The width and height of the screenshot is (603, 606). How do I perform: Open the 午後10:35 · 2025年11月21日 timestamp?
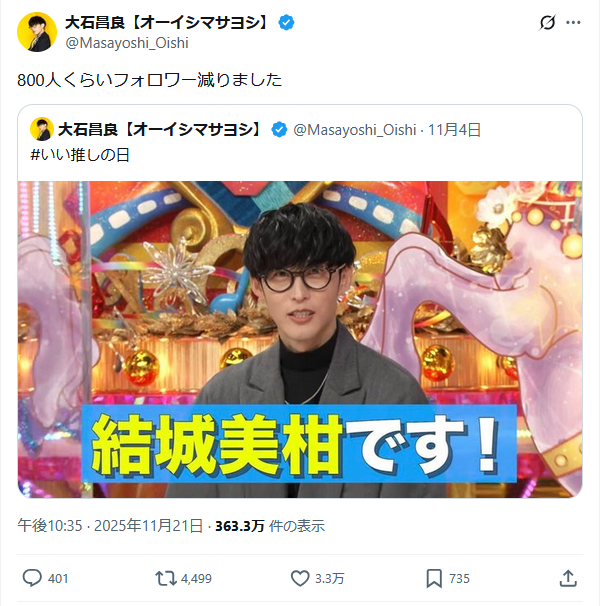tap(110, 526)
